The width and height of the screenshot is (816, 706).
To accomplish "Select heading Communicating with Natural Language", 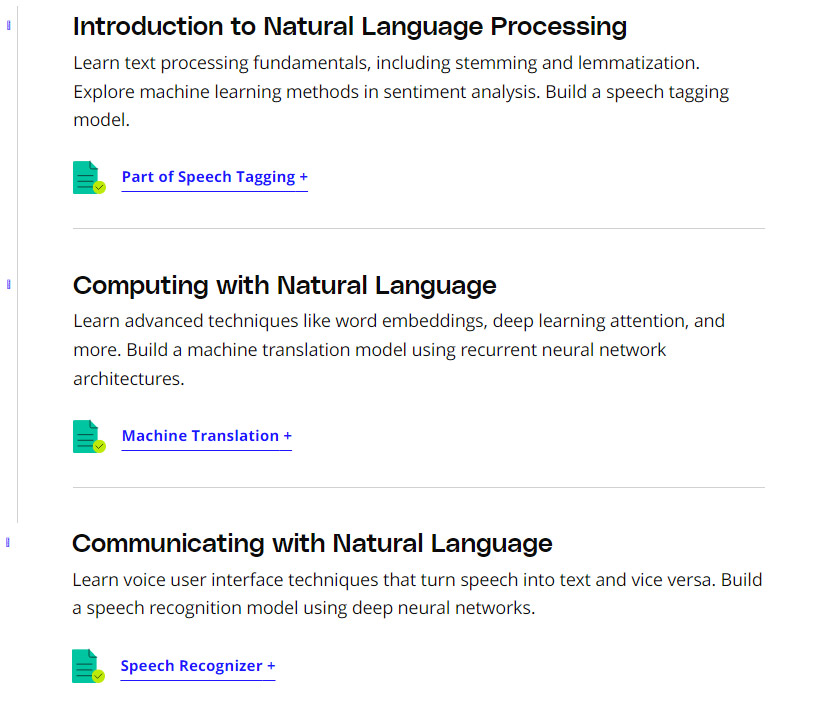I will click(x=312, y=544).
